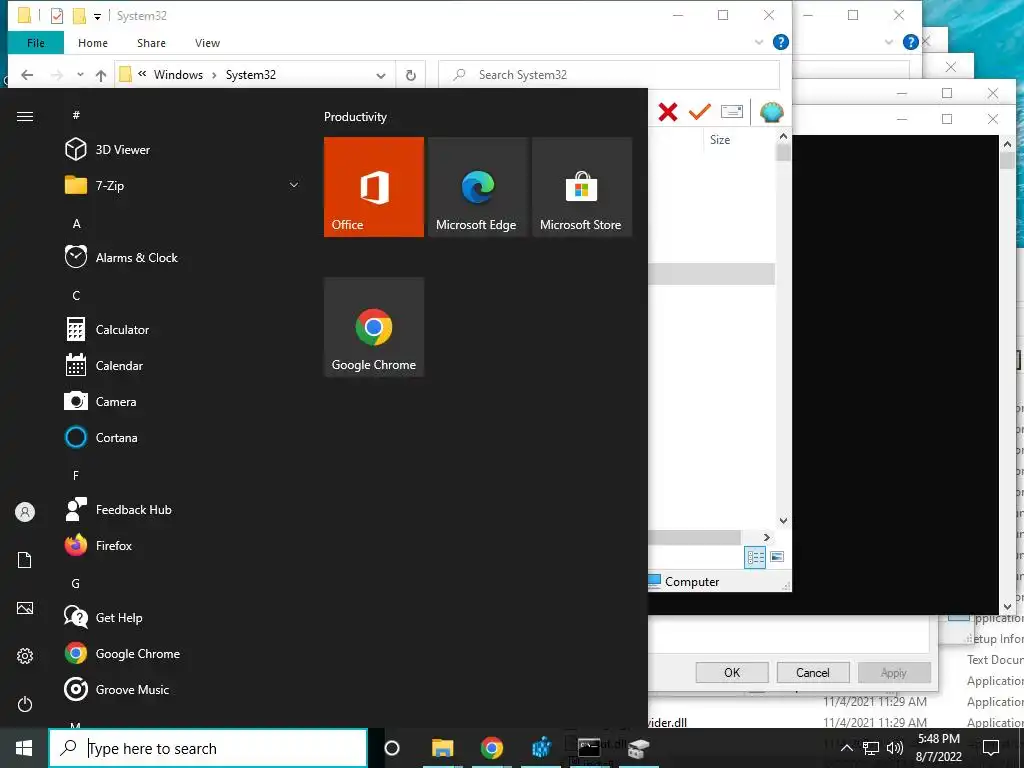Open the View ribbon tab
Screen dimensions: 1024x768
tap(207, 43)
